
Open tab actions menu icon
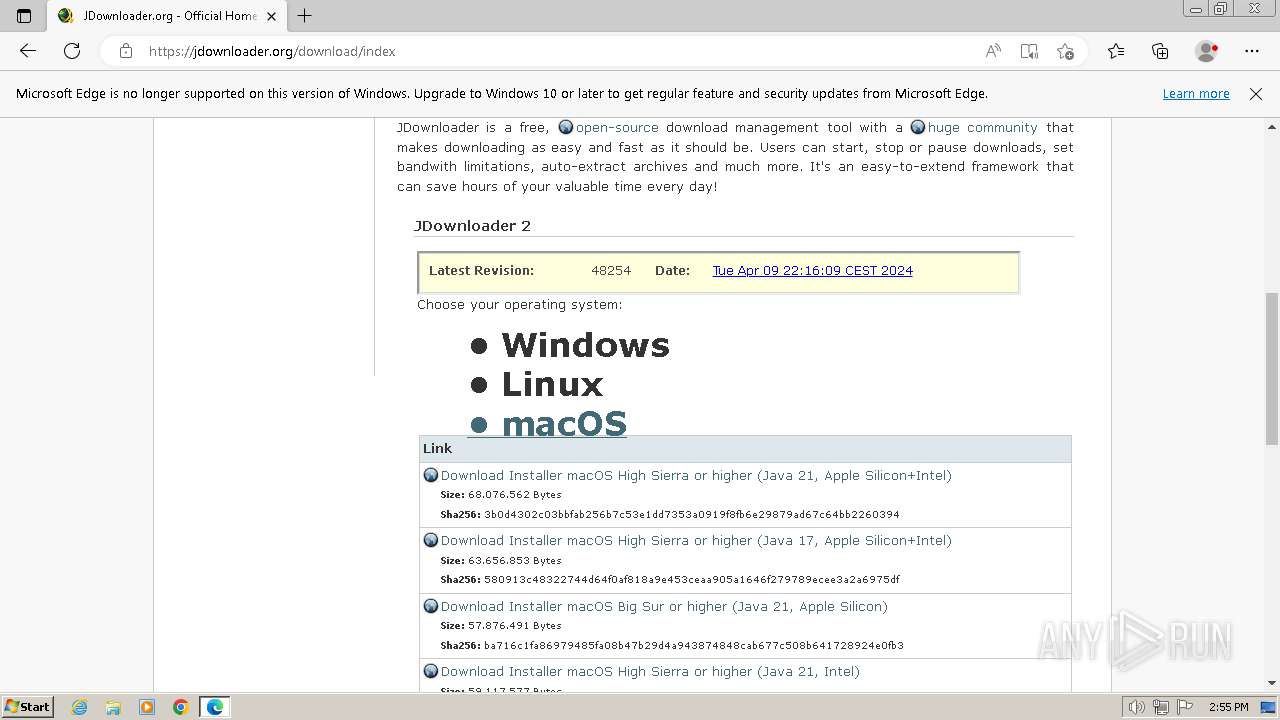(x=24, y=16)
